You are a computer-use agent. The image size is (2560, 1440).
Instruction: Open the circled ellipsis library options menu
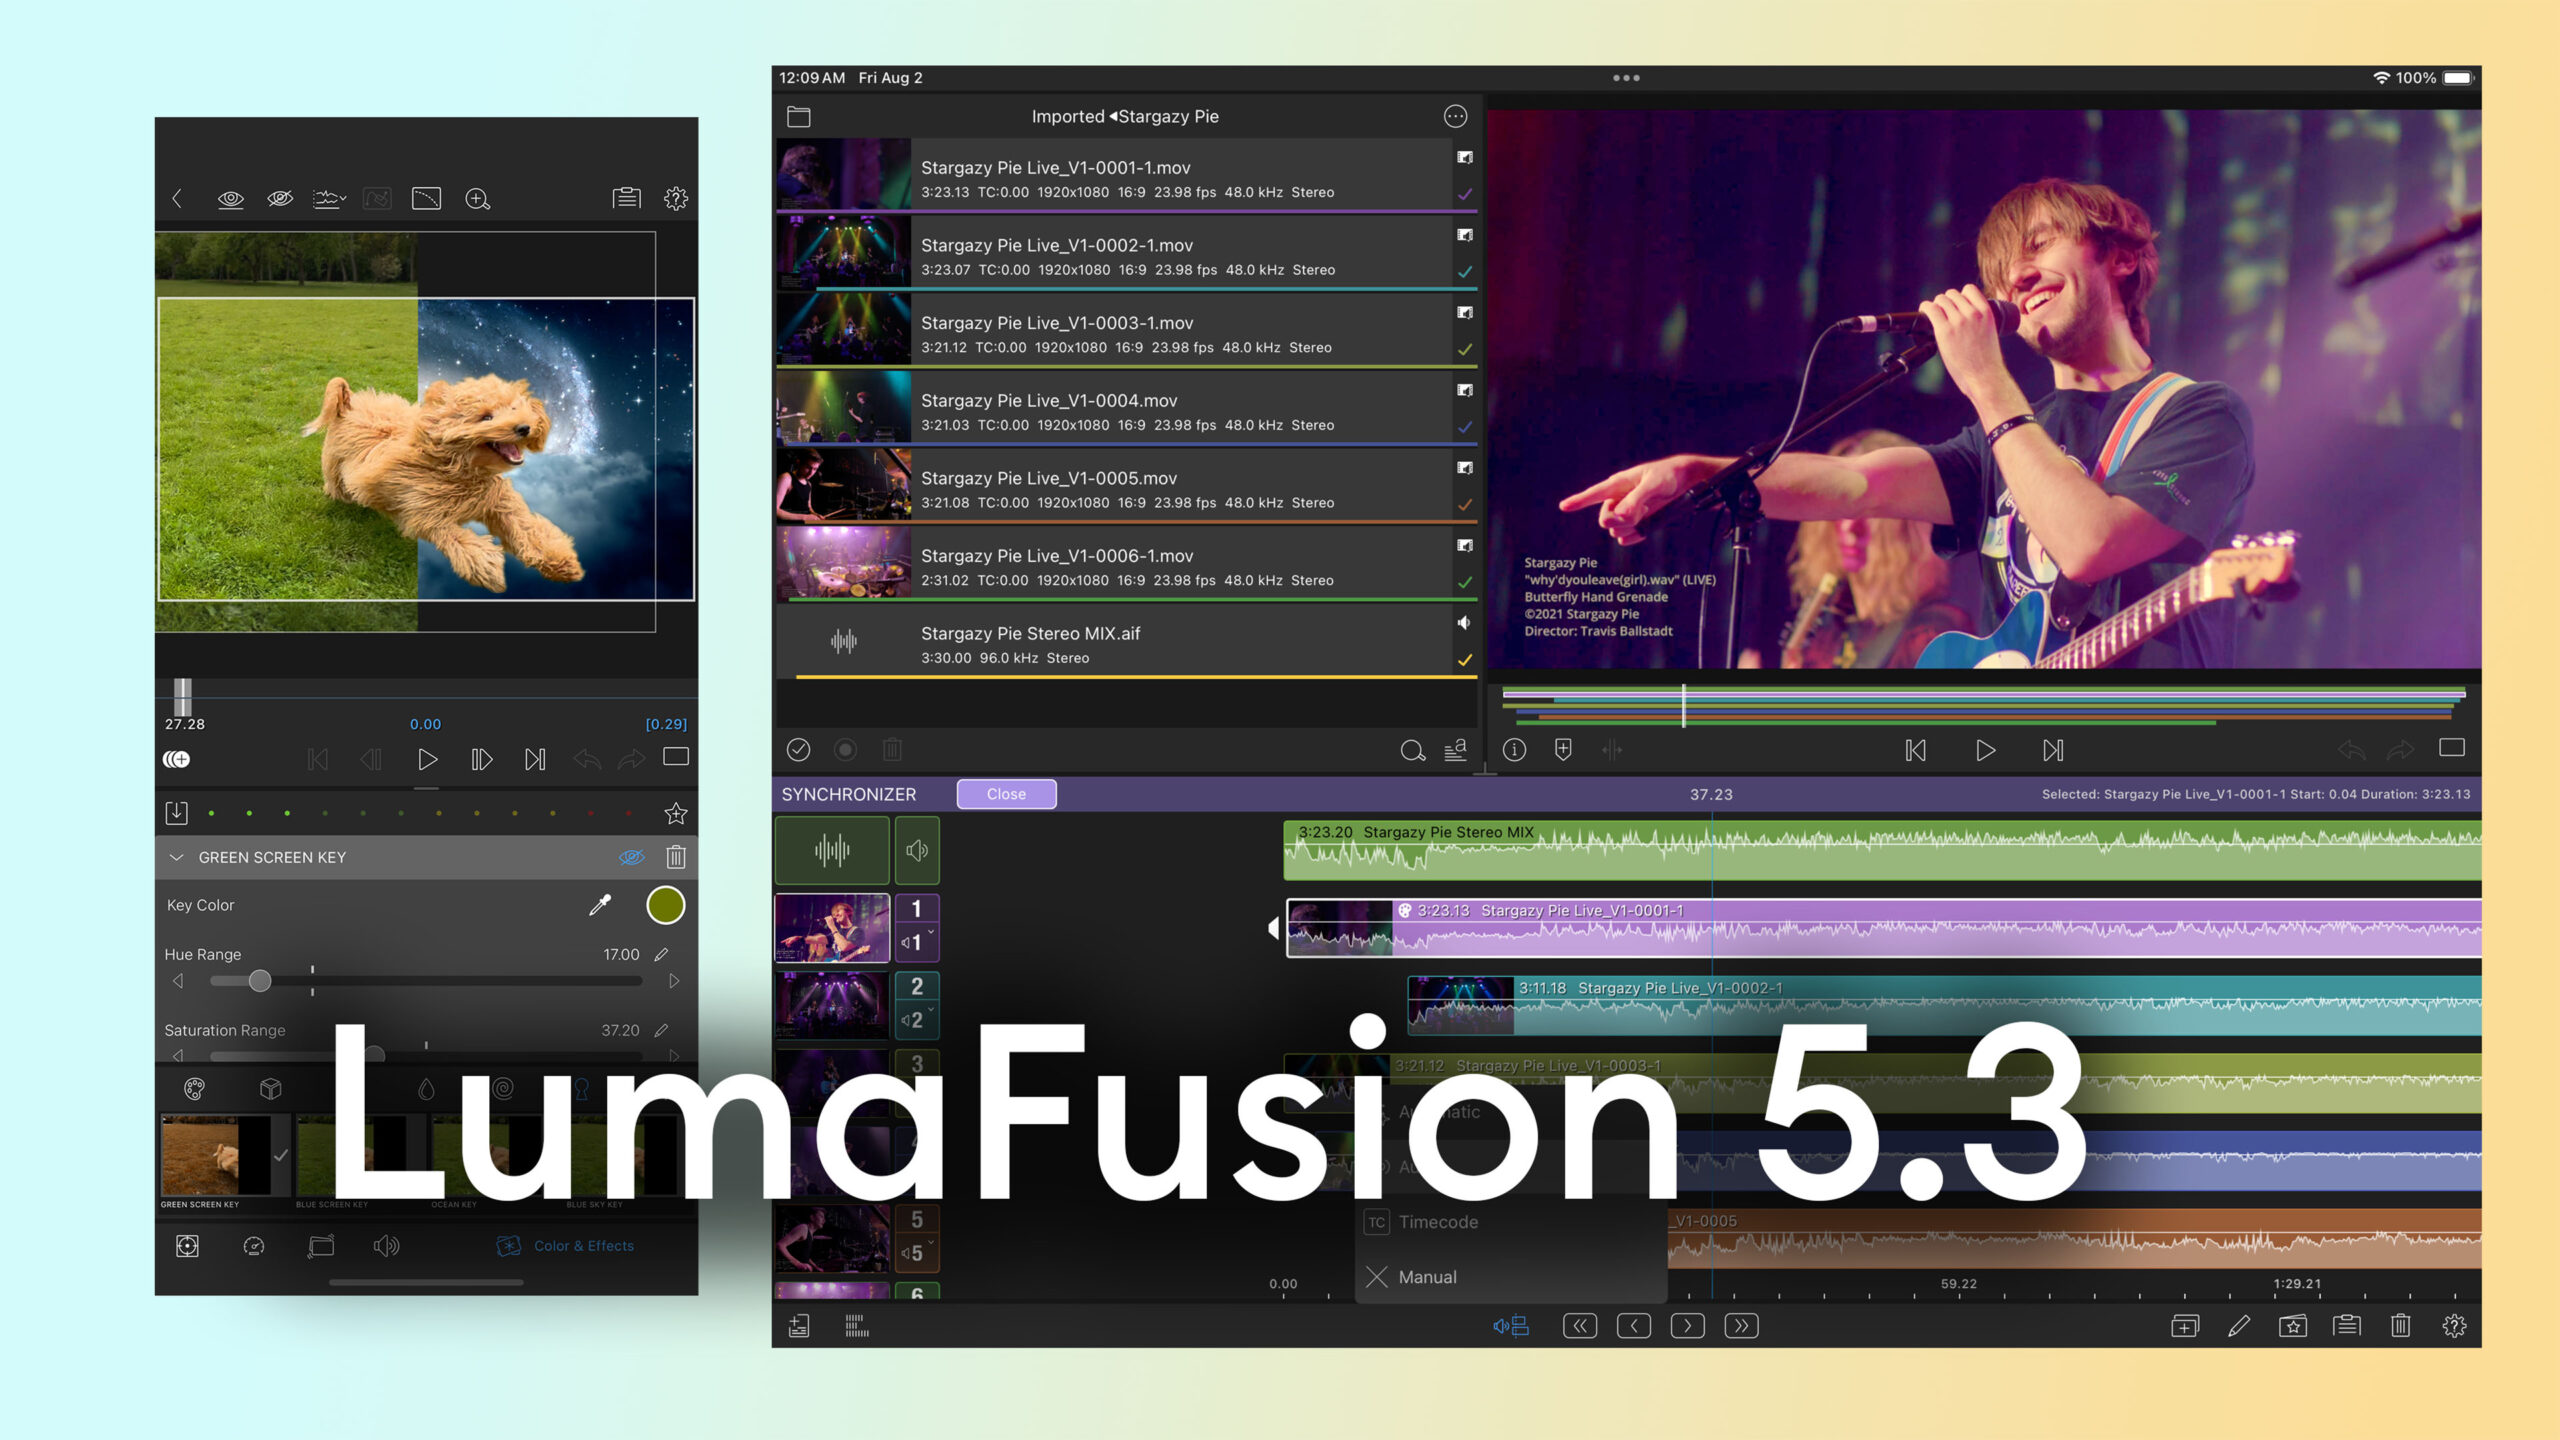point(1455,117)
